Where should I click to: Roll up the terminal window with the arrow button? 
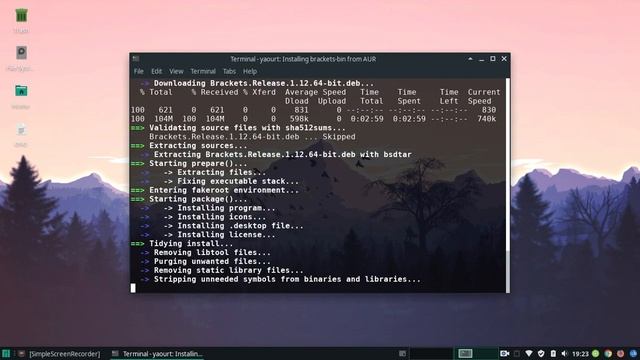[470, 59]
